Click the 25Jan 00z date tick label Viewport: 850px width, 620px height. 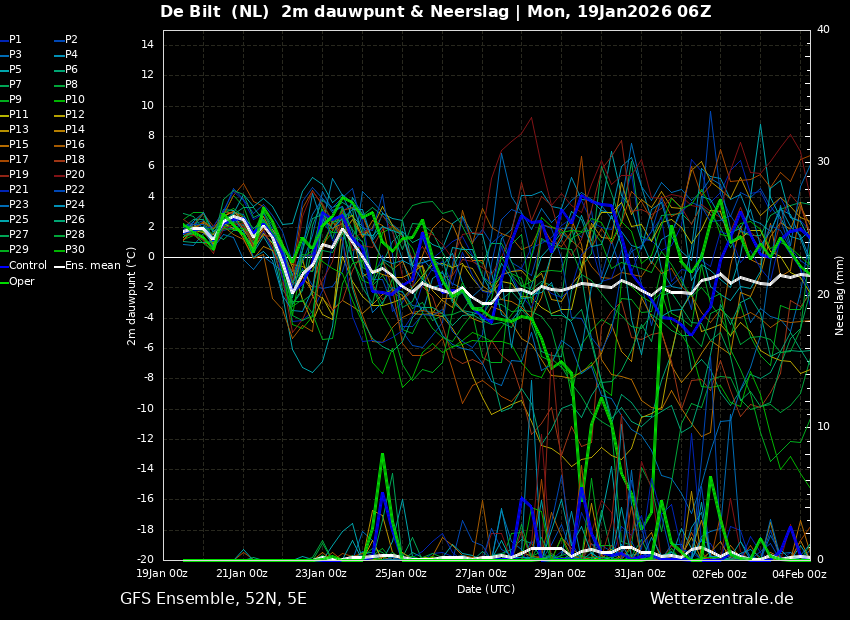(x=400, y=574)
